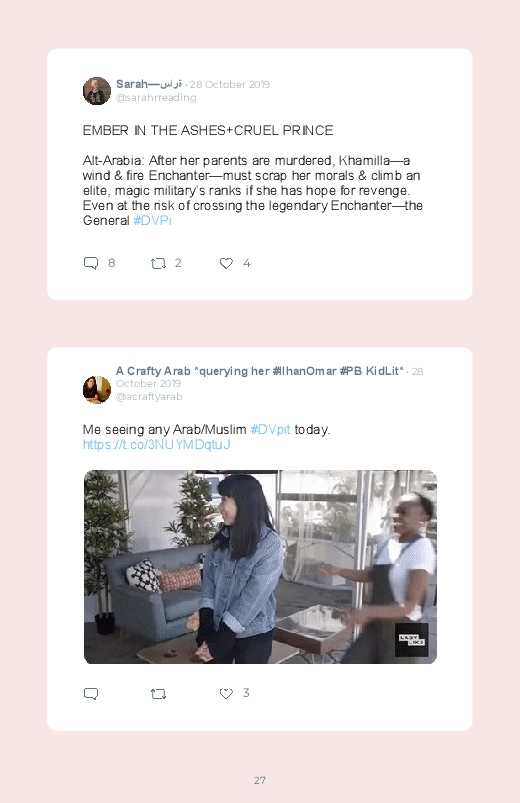
Task: Click retweet icon on Sarah's tweet
Action: coord(158,264)
